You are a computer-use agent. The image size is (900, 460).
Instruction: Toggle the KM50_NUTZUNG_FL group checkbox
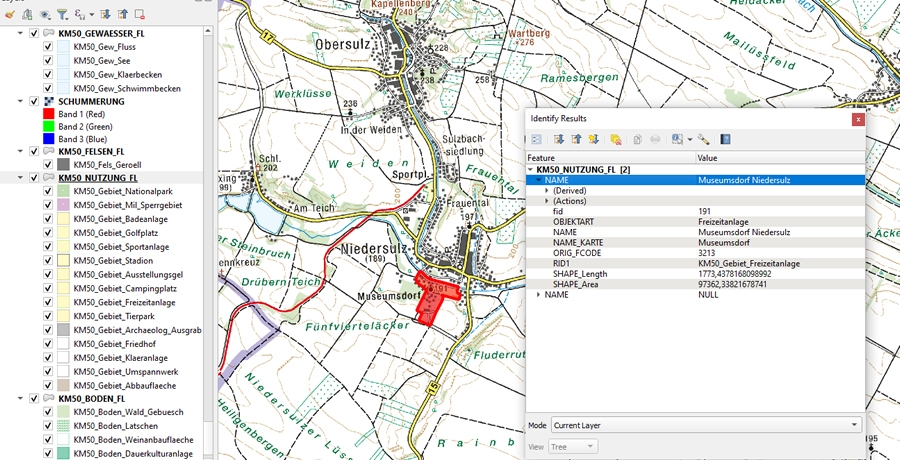click(34, 178)
